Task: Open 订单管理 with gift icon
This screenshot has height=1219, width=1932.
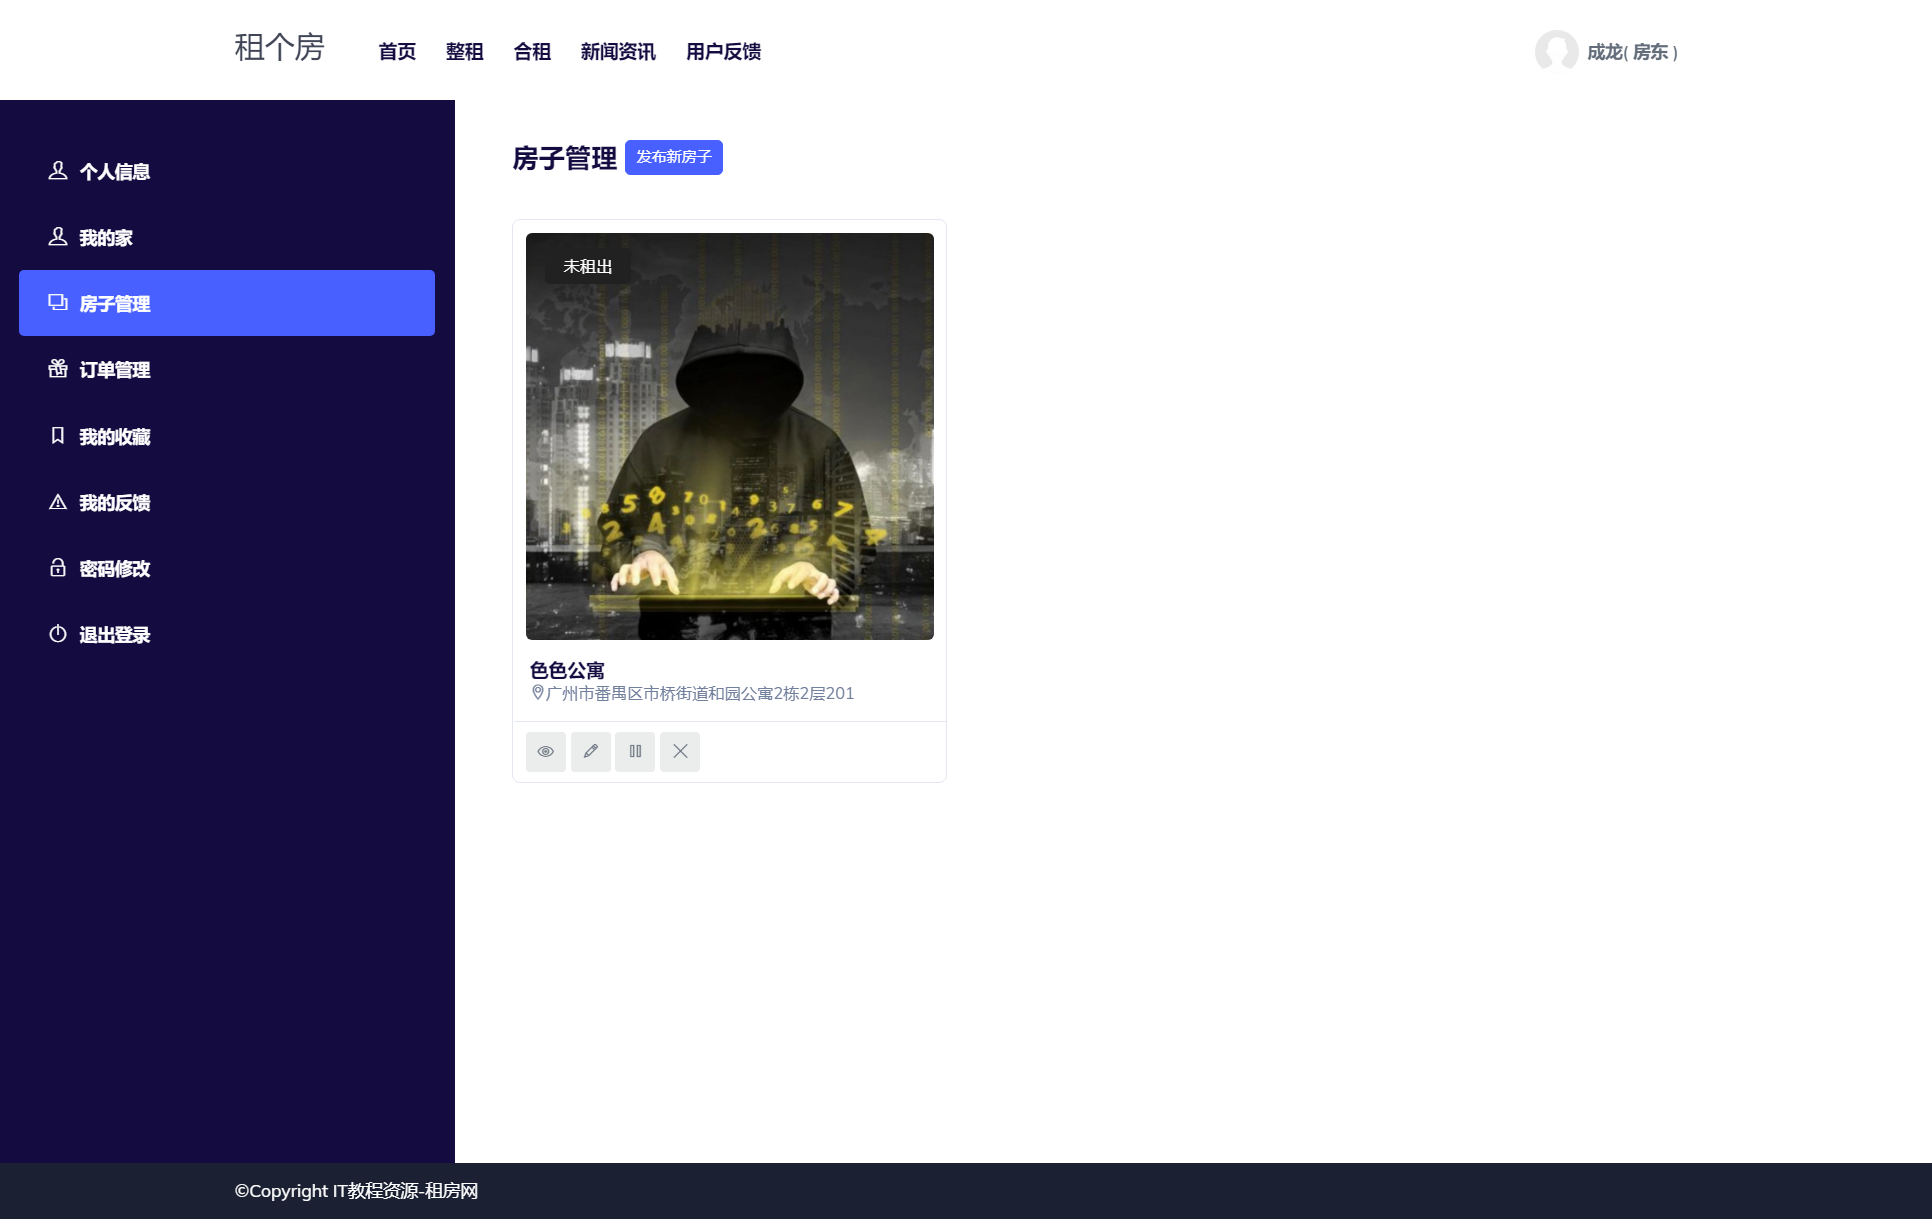Action: click(x=114, y=370)
